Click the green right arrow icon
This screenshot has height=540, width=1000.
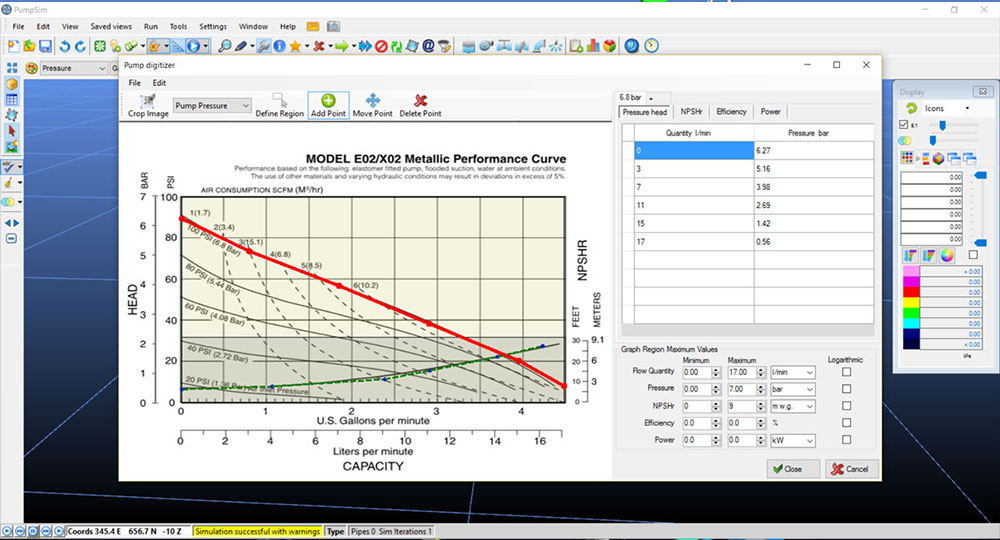(342, 46)
